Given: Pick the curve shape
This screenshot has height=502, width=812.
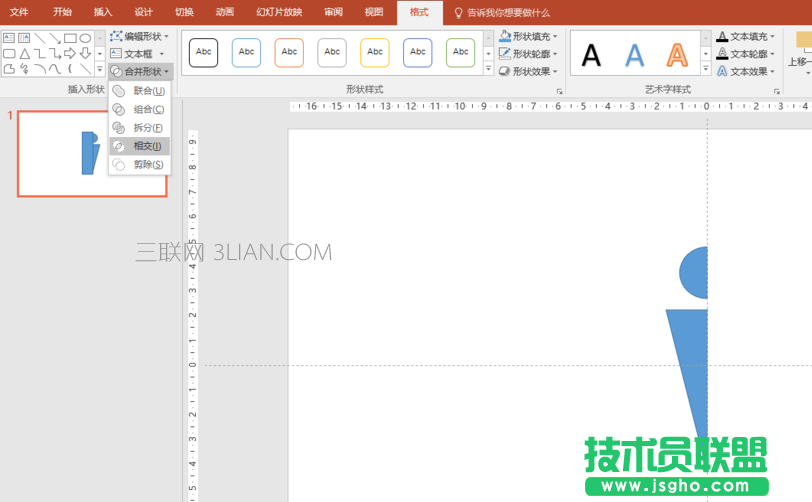Looking at the screenshot, I should (55, 69).
